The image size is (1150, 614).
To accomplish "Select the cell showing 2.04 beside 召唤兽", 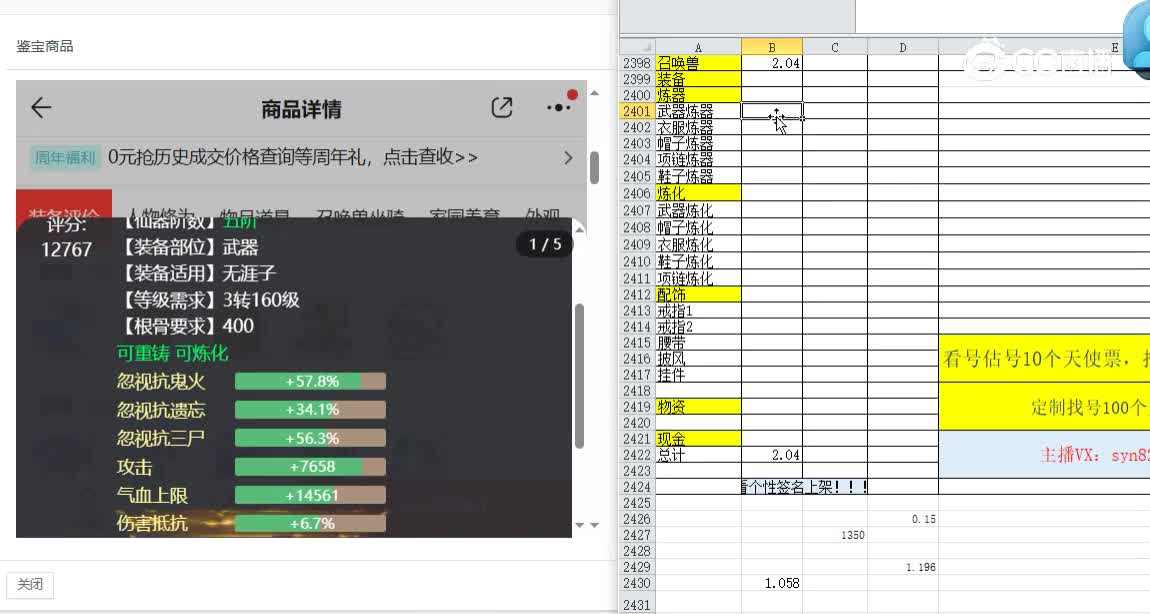I will 772,62.
